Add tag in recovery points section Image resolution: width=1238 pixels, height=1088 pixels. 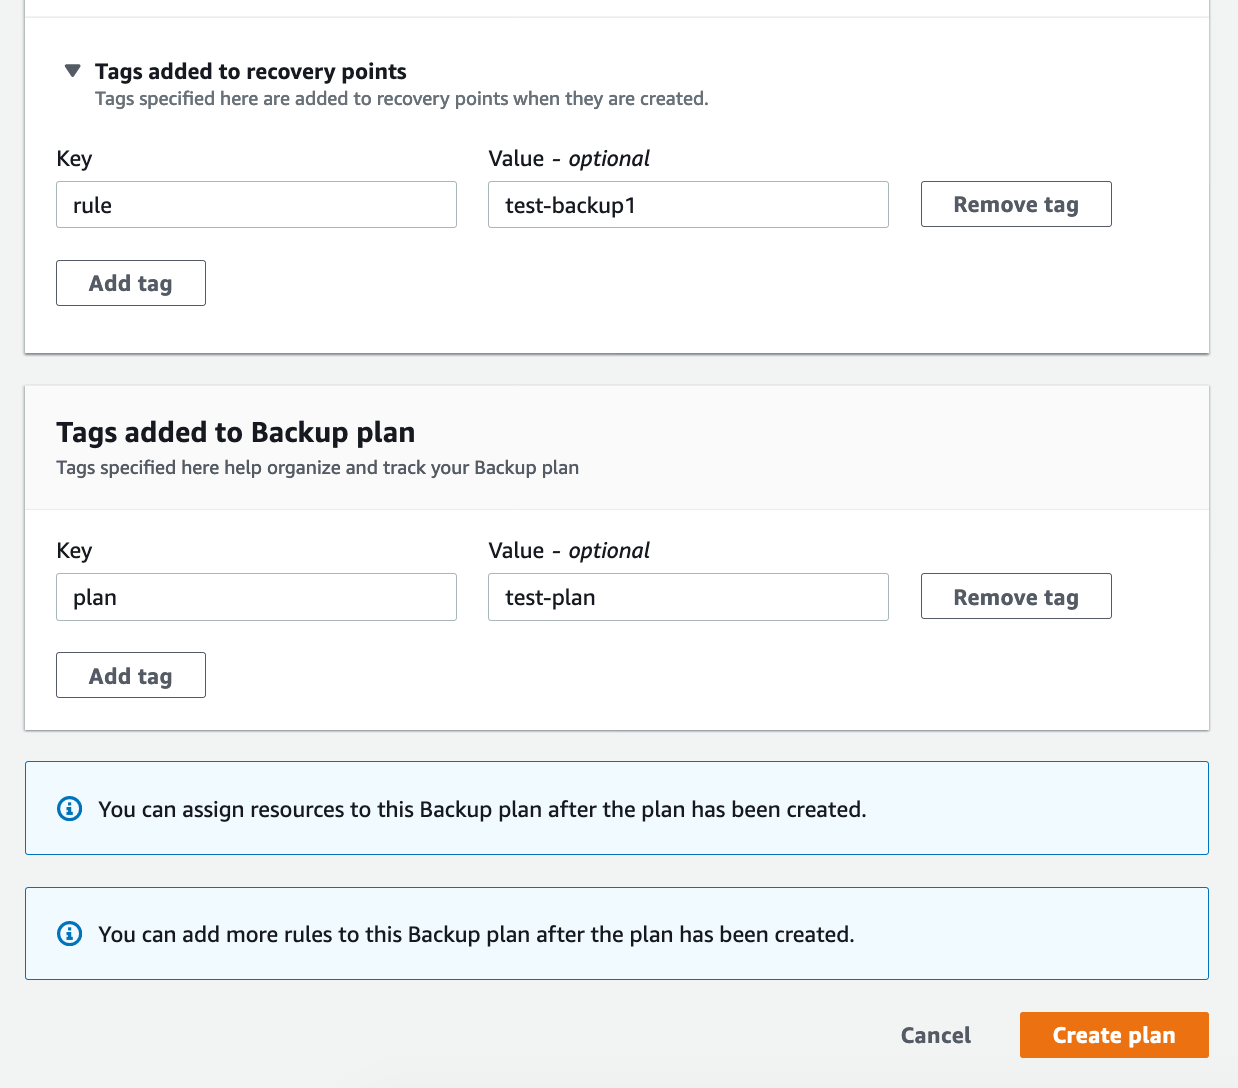coord(131,284)
